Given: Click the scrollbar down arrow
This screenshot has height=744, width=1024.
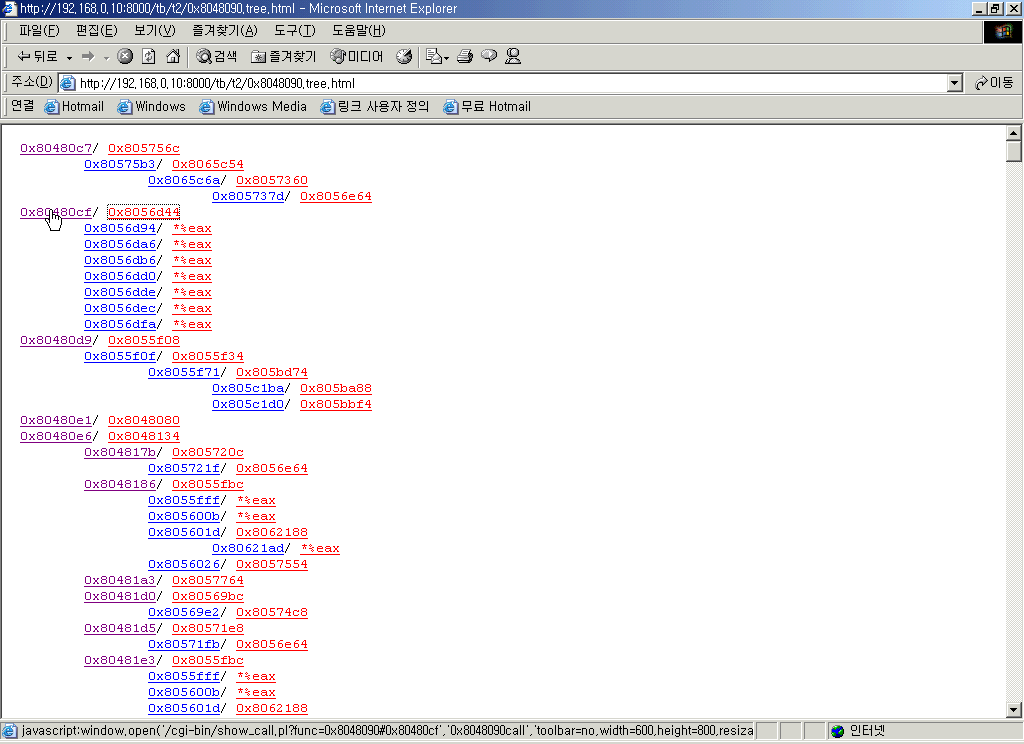Looking at the screenshot, I should pyautogui.click(x=1014, y=710).
